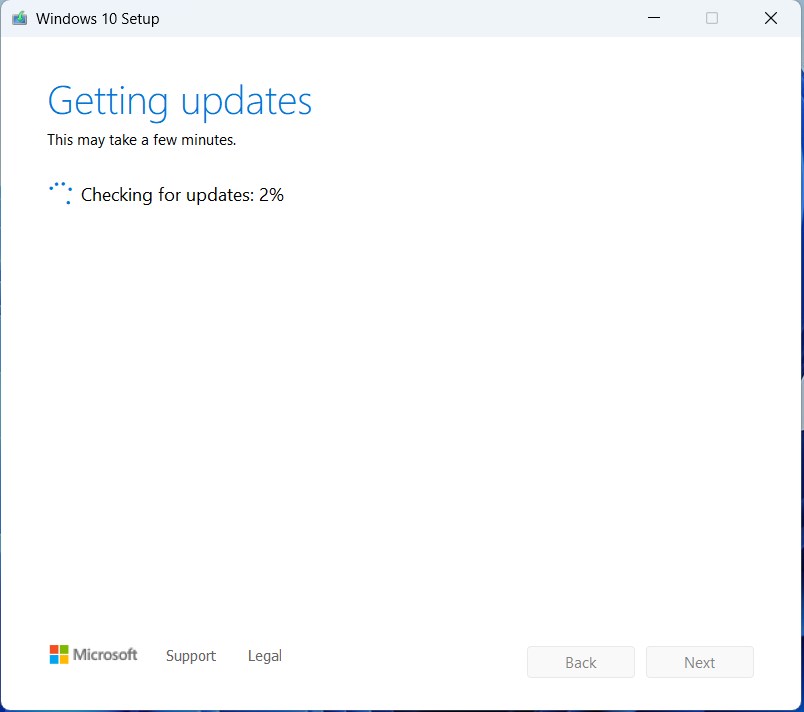Click the disabled maximize button
804x712 pixels.
point(712,18)
